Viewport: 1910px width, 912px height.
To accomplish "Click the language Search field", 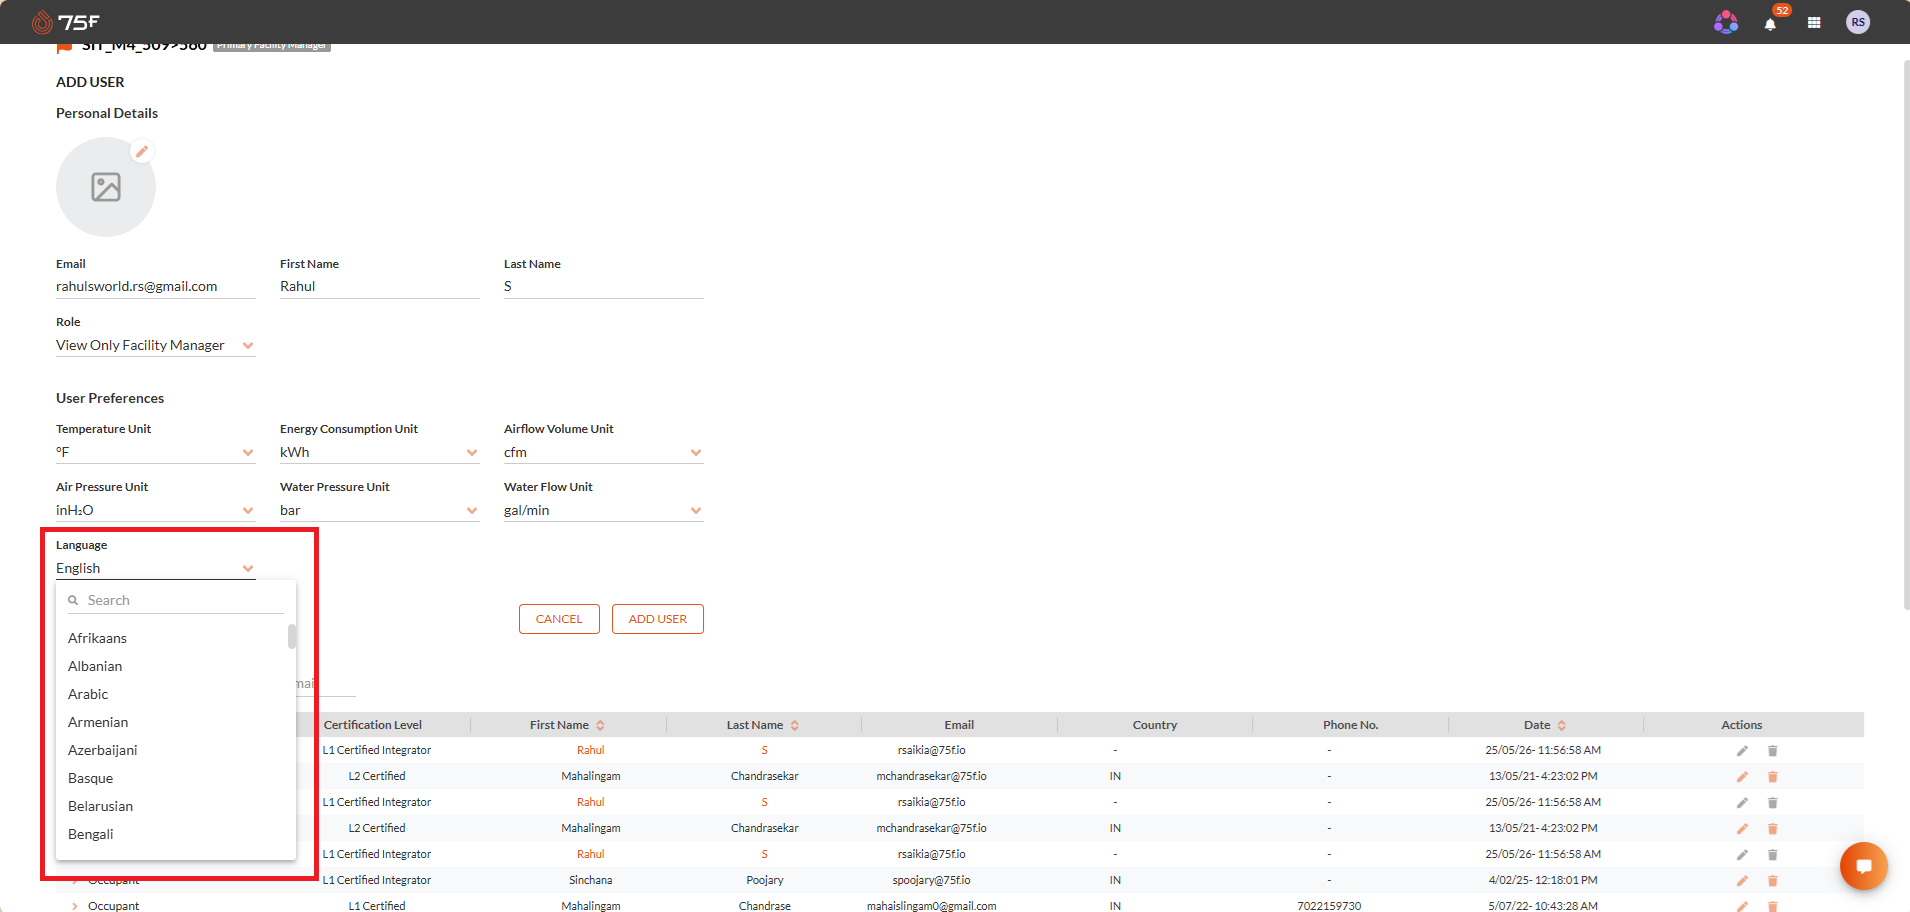I will coord(176,600).
